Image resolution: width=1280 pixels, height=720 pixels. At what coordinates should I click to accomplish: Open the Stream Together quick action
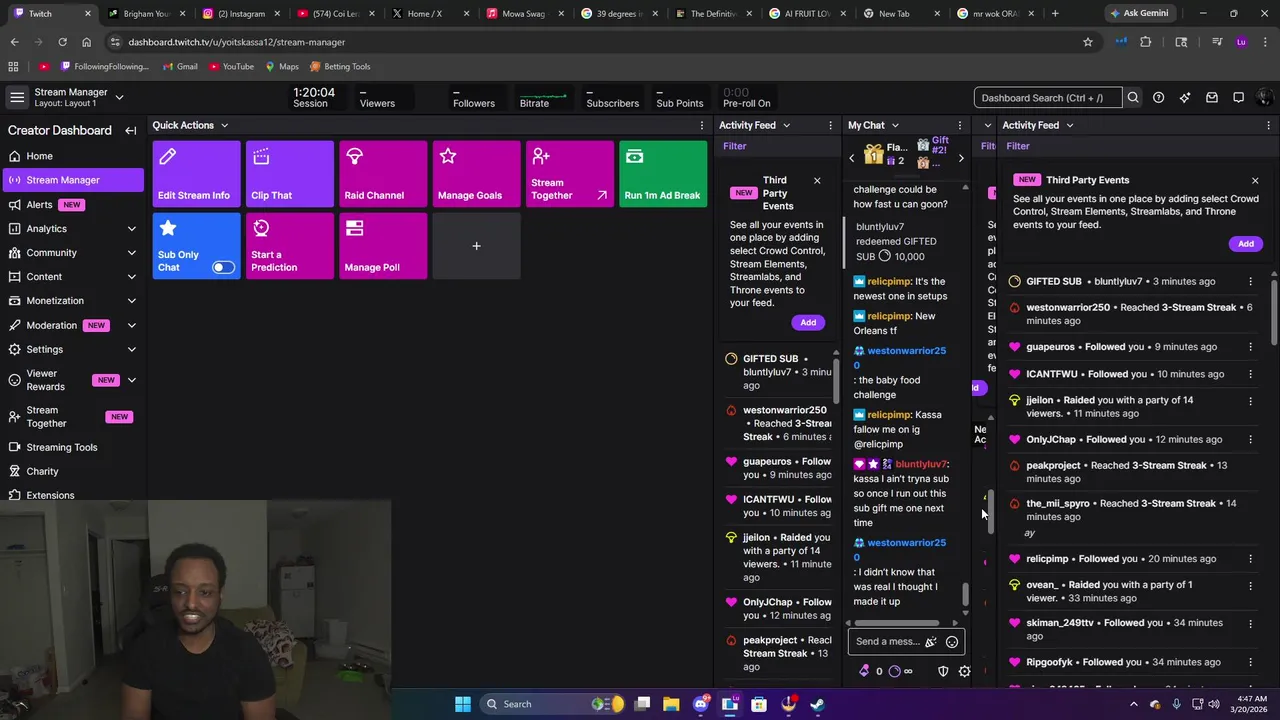(570, 174)
